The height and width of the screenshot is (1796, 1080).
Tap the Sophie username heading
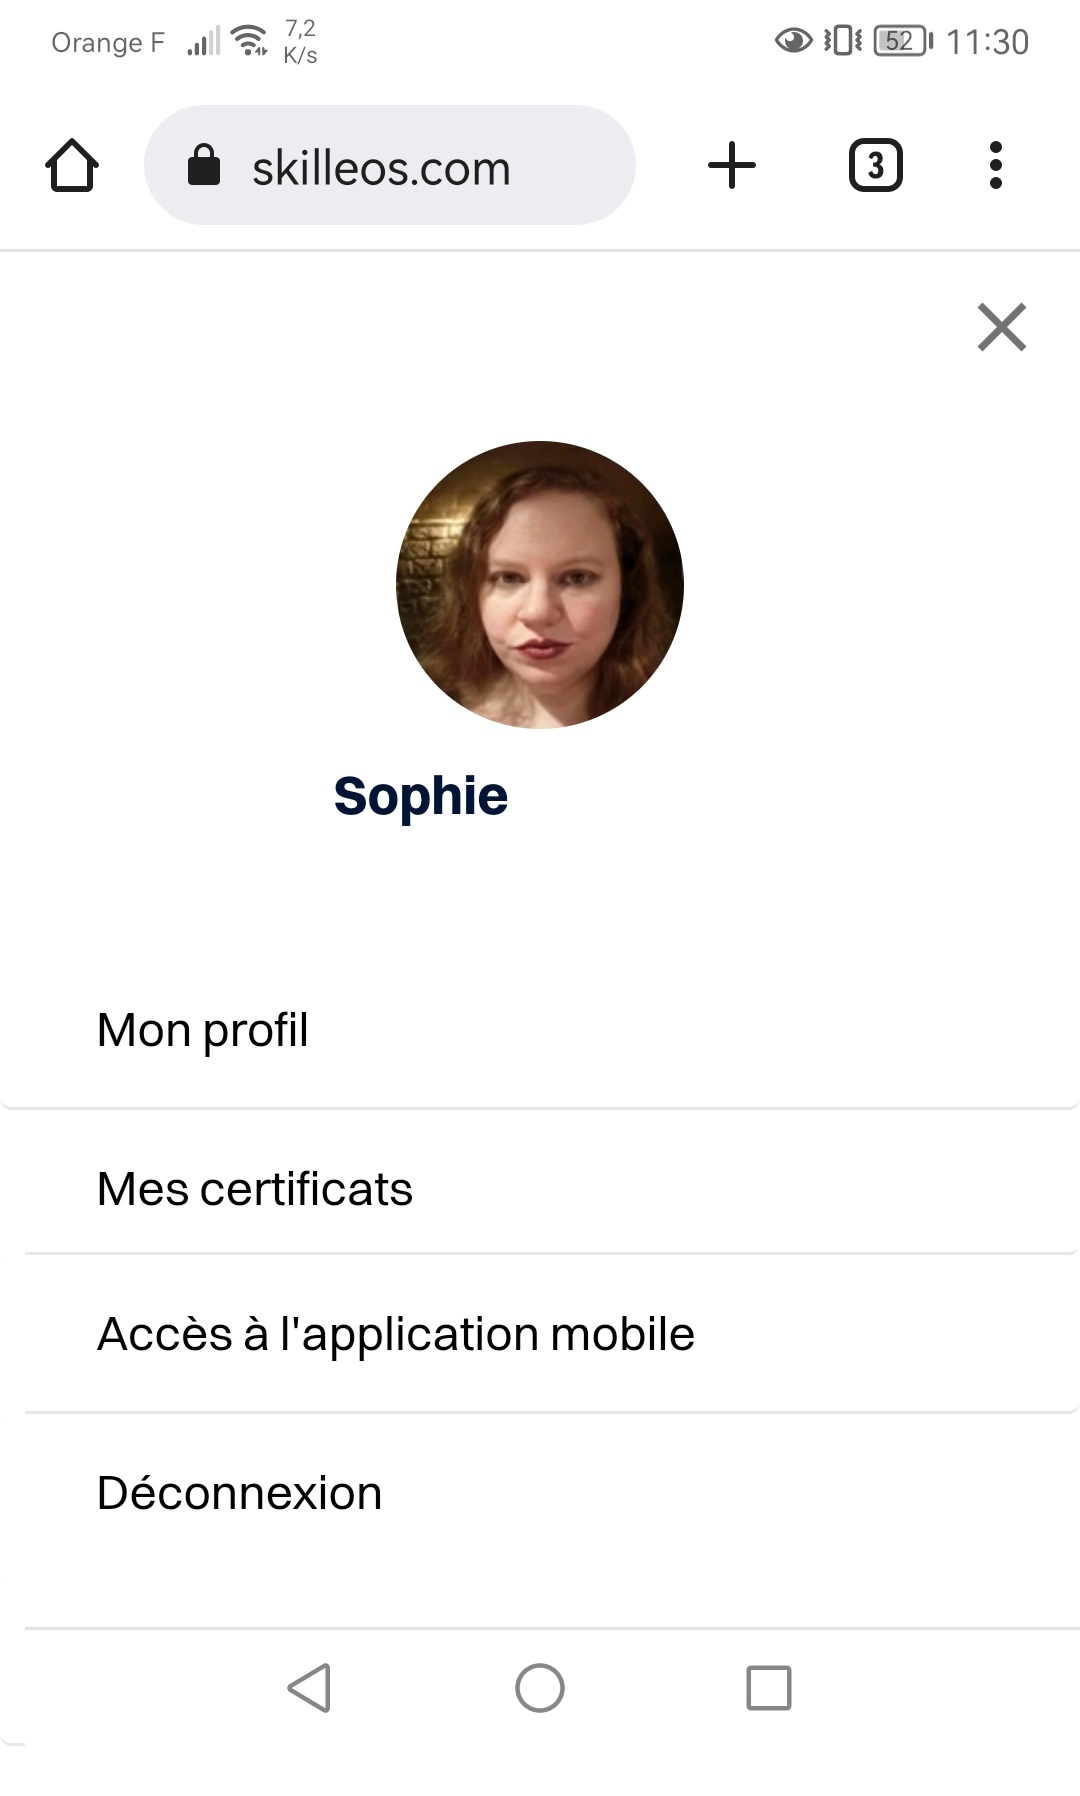(421, 796)
